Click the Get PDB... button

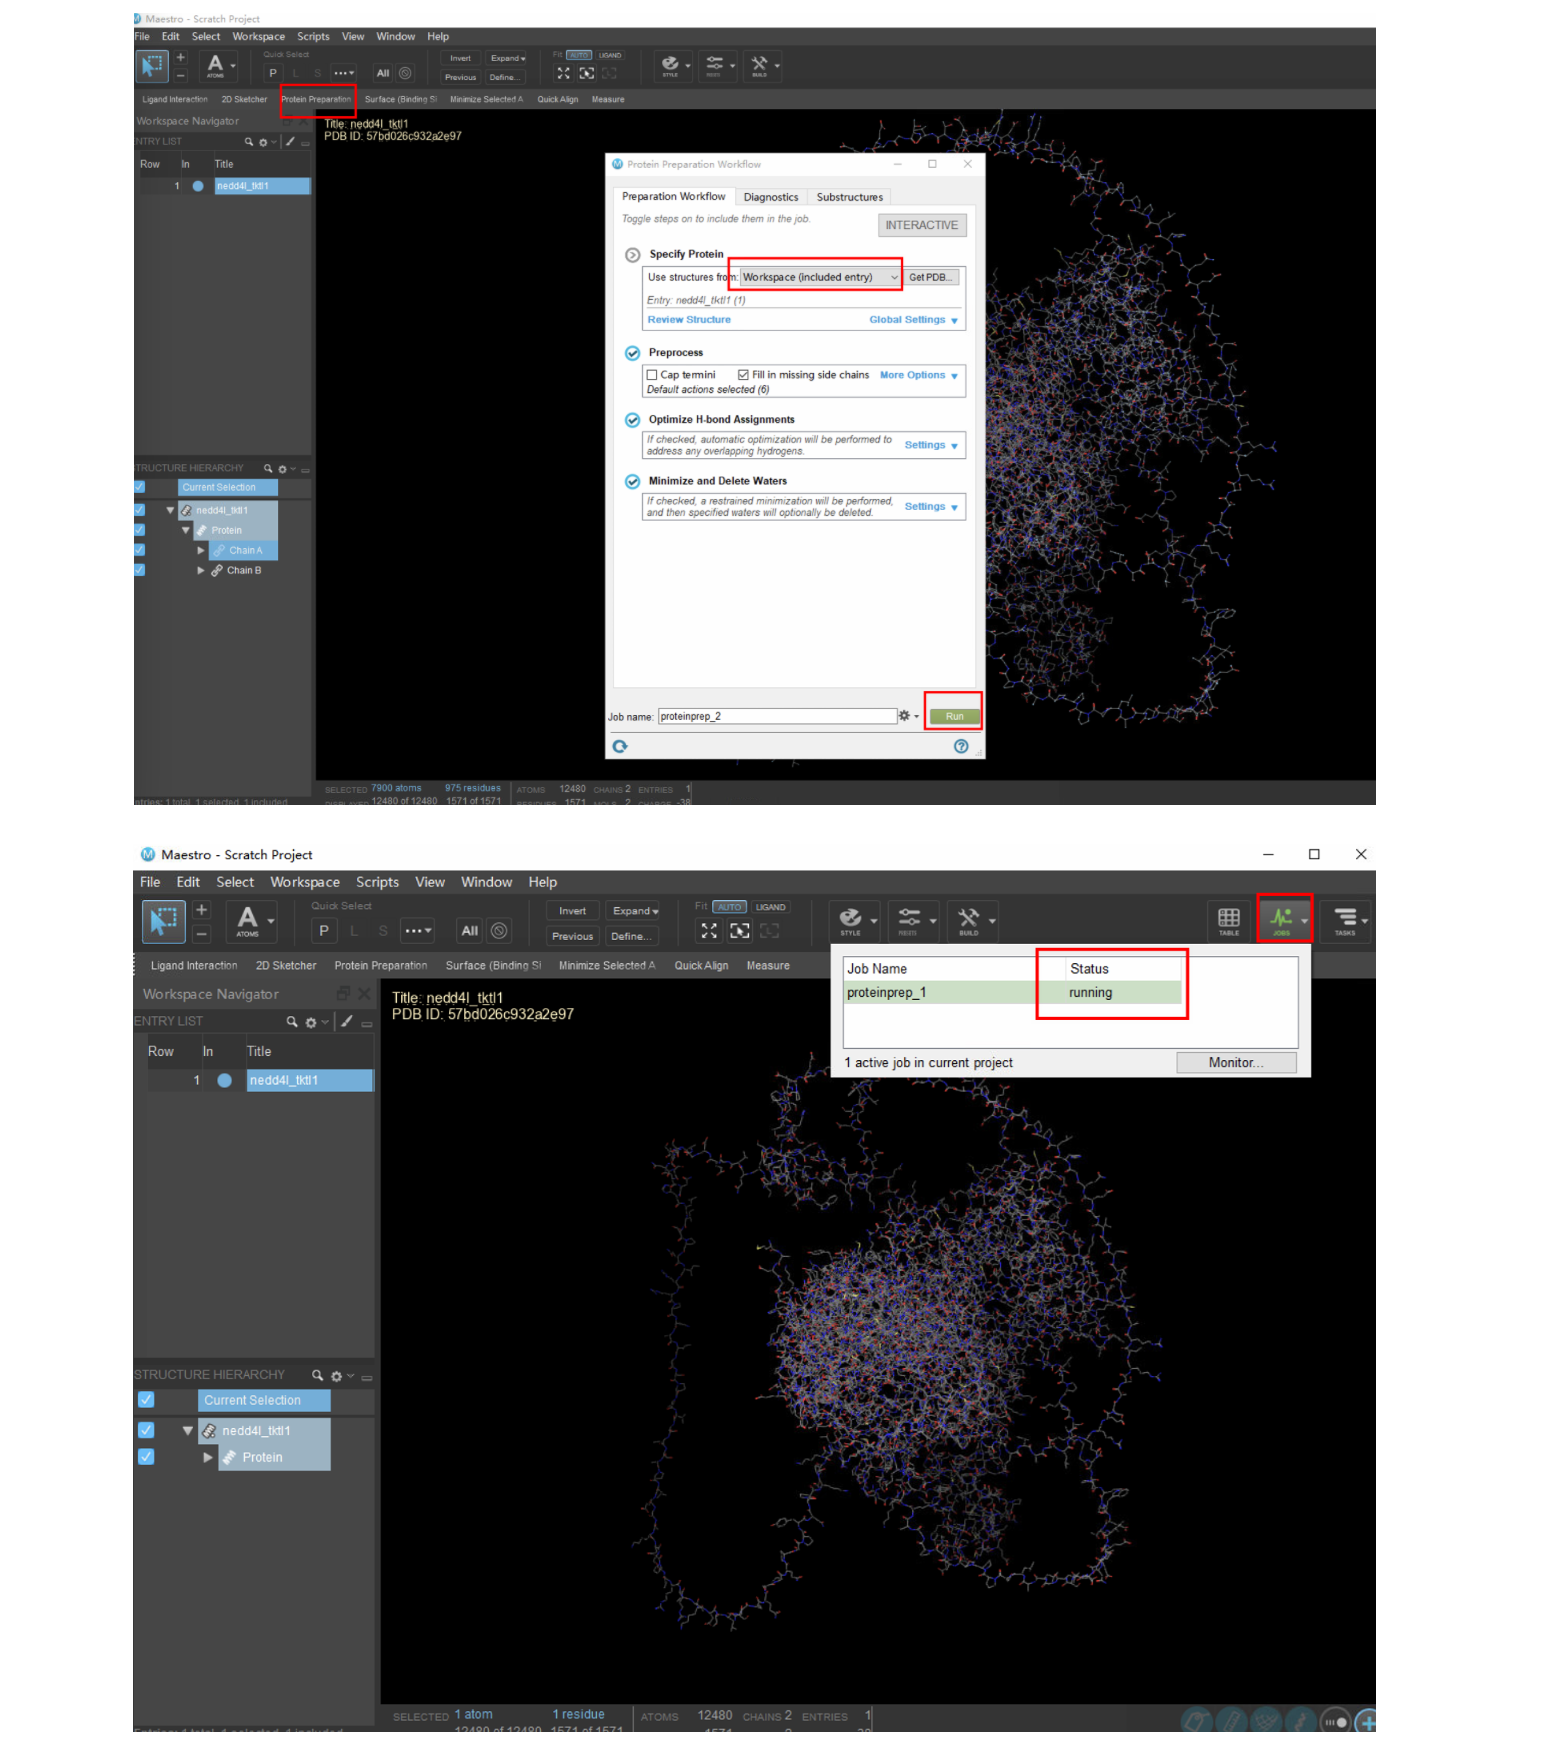931,277
